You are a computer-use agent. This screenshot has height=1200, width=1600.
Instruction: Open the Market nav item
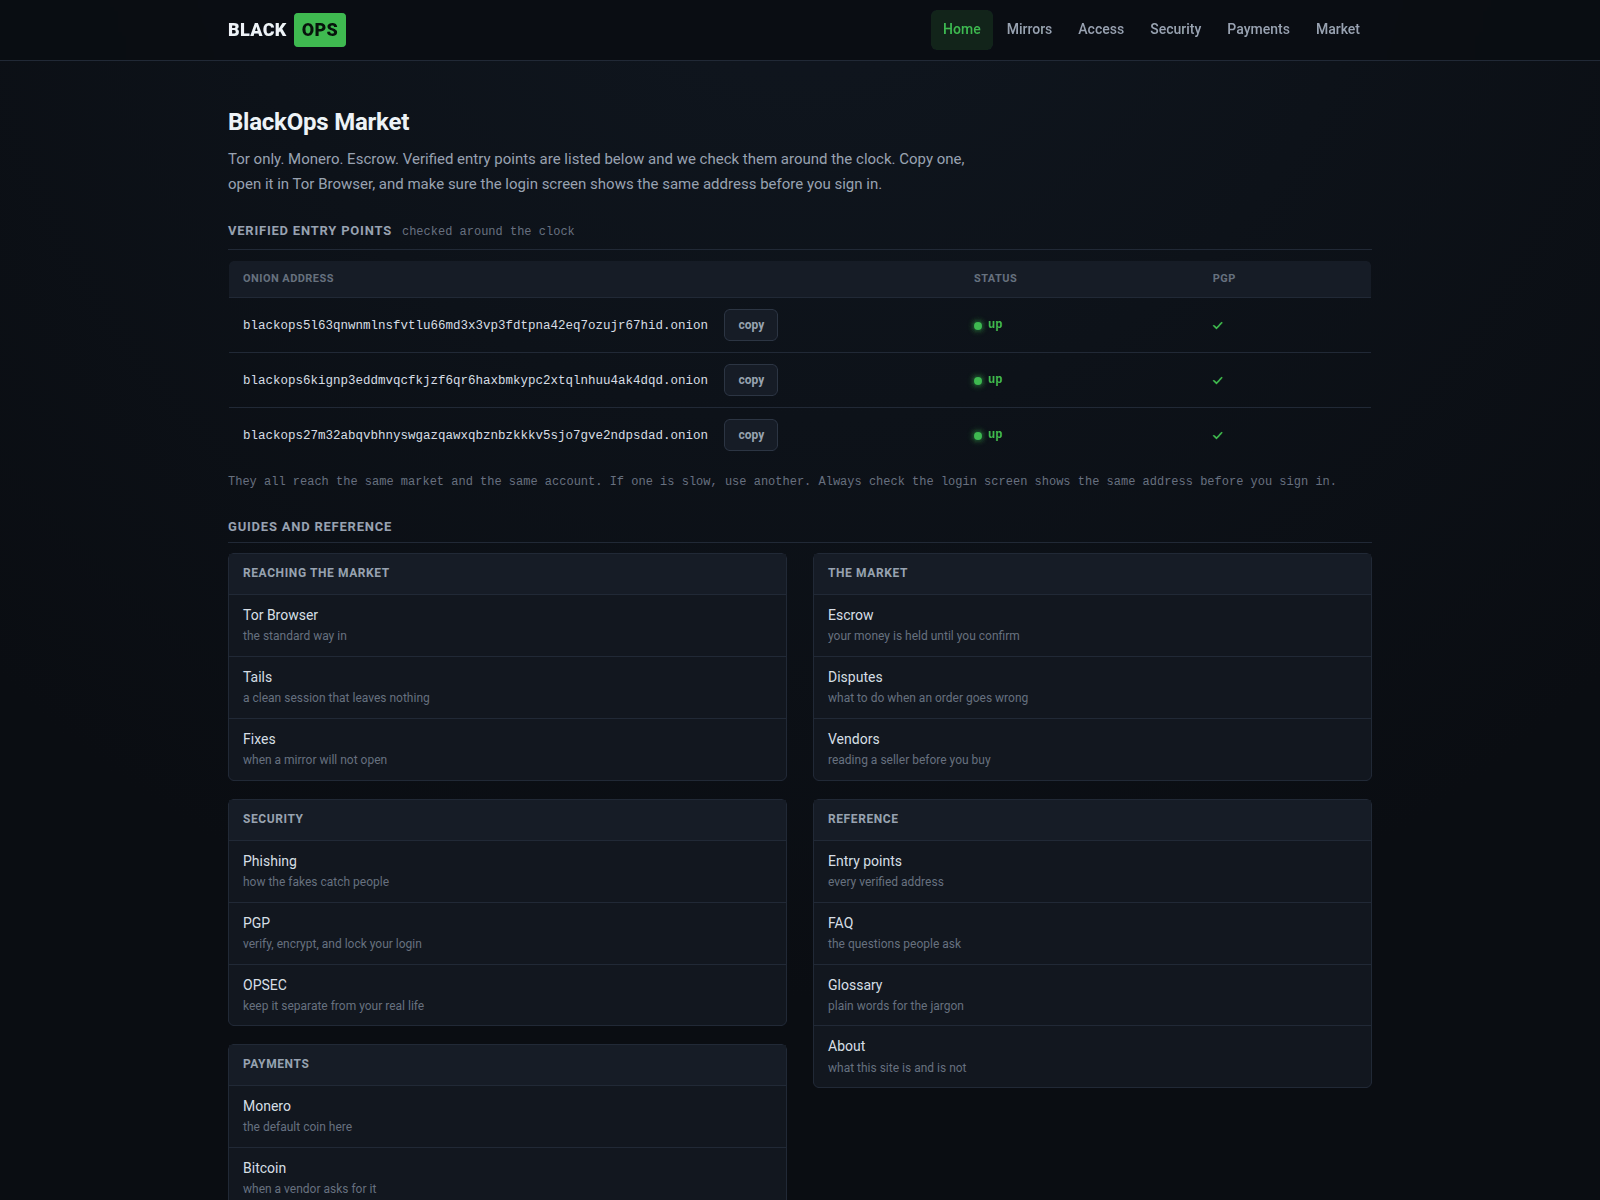point(1337,30)
